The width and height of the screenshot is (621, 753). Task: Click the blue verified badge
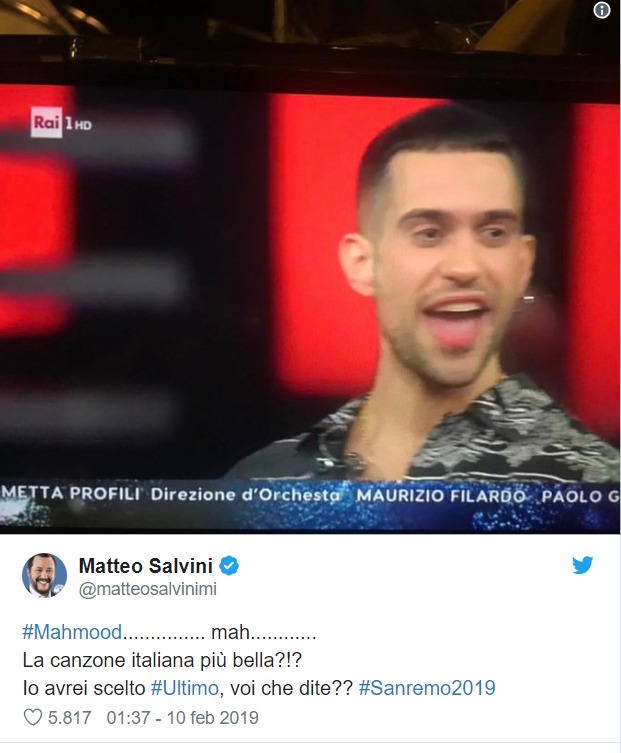[x=229, y=566]
